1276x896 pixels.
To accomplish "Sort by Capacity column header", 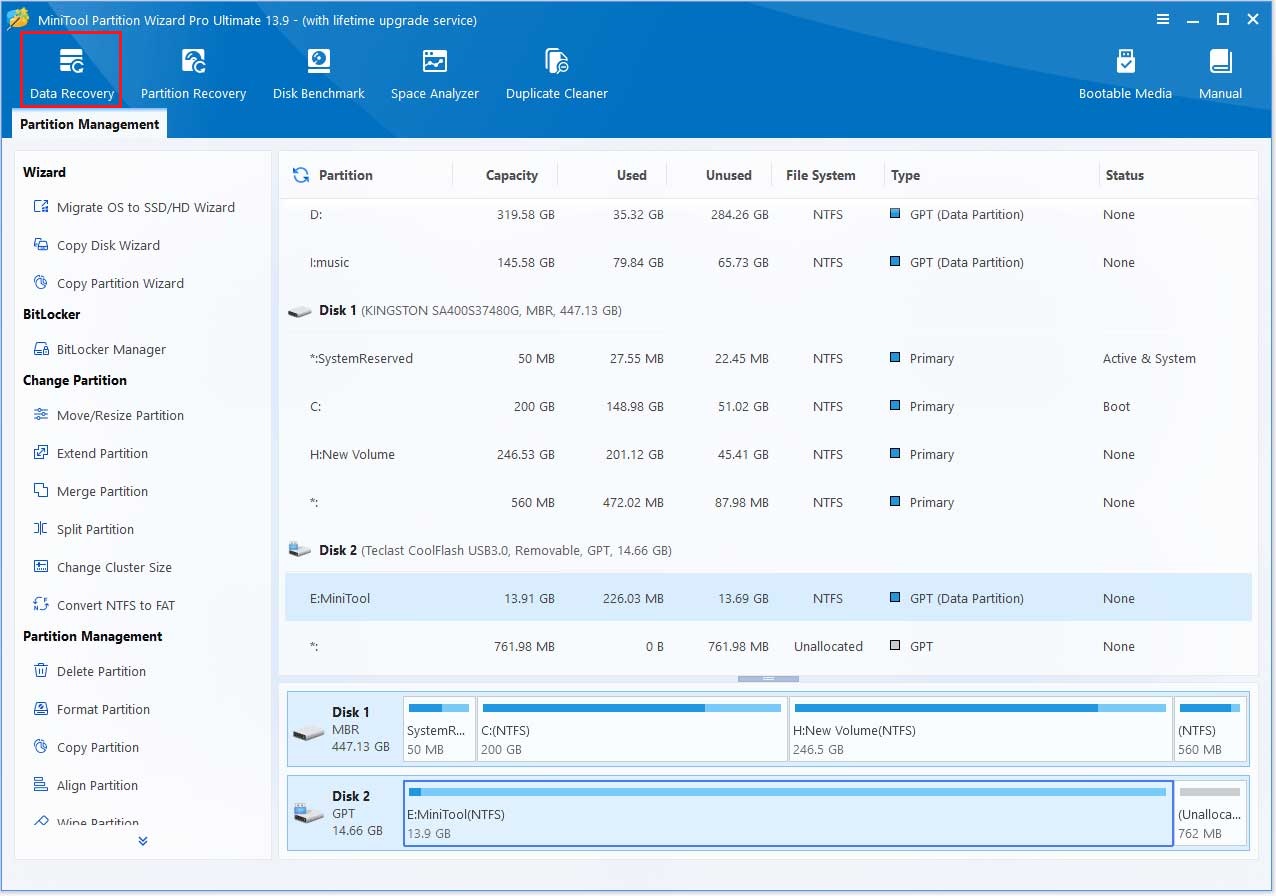I will pyautogui.click(x=511, y=175).
